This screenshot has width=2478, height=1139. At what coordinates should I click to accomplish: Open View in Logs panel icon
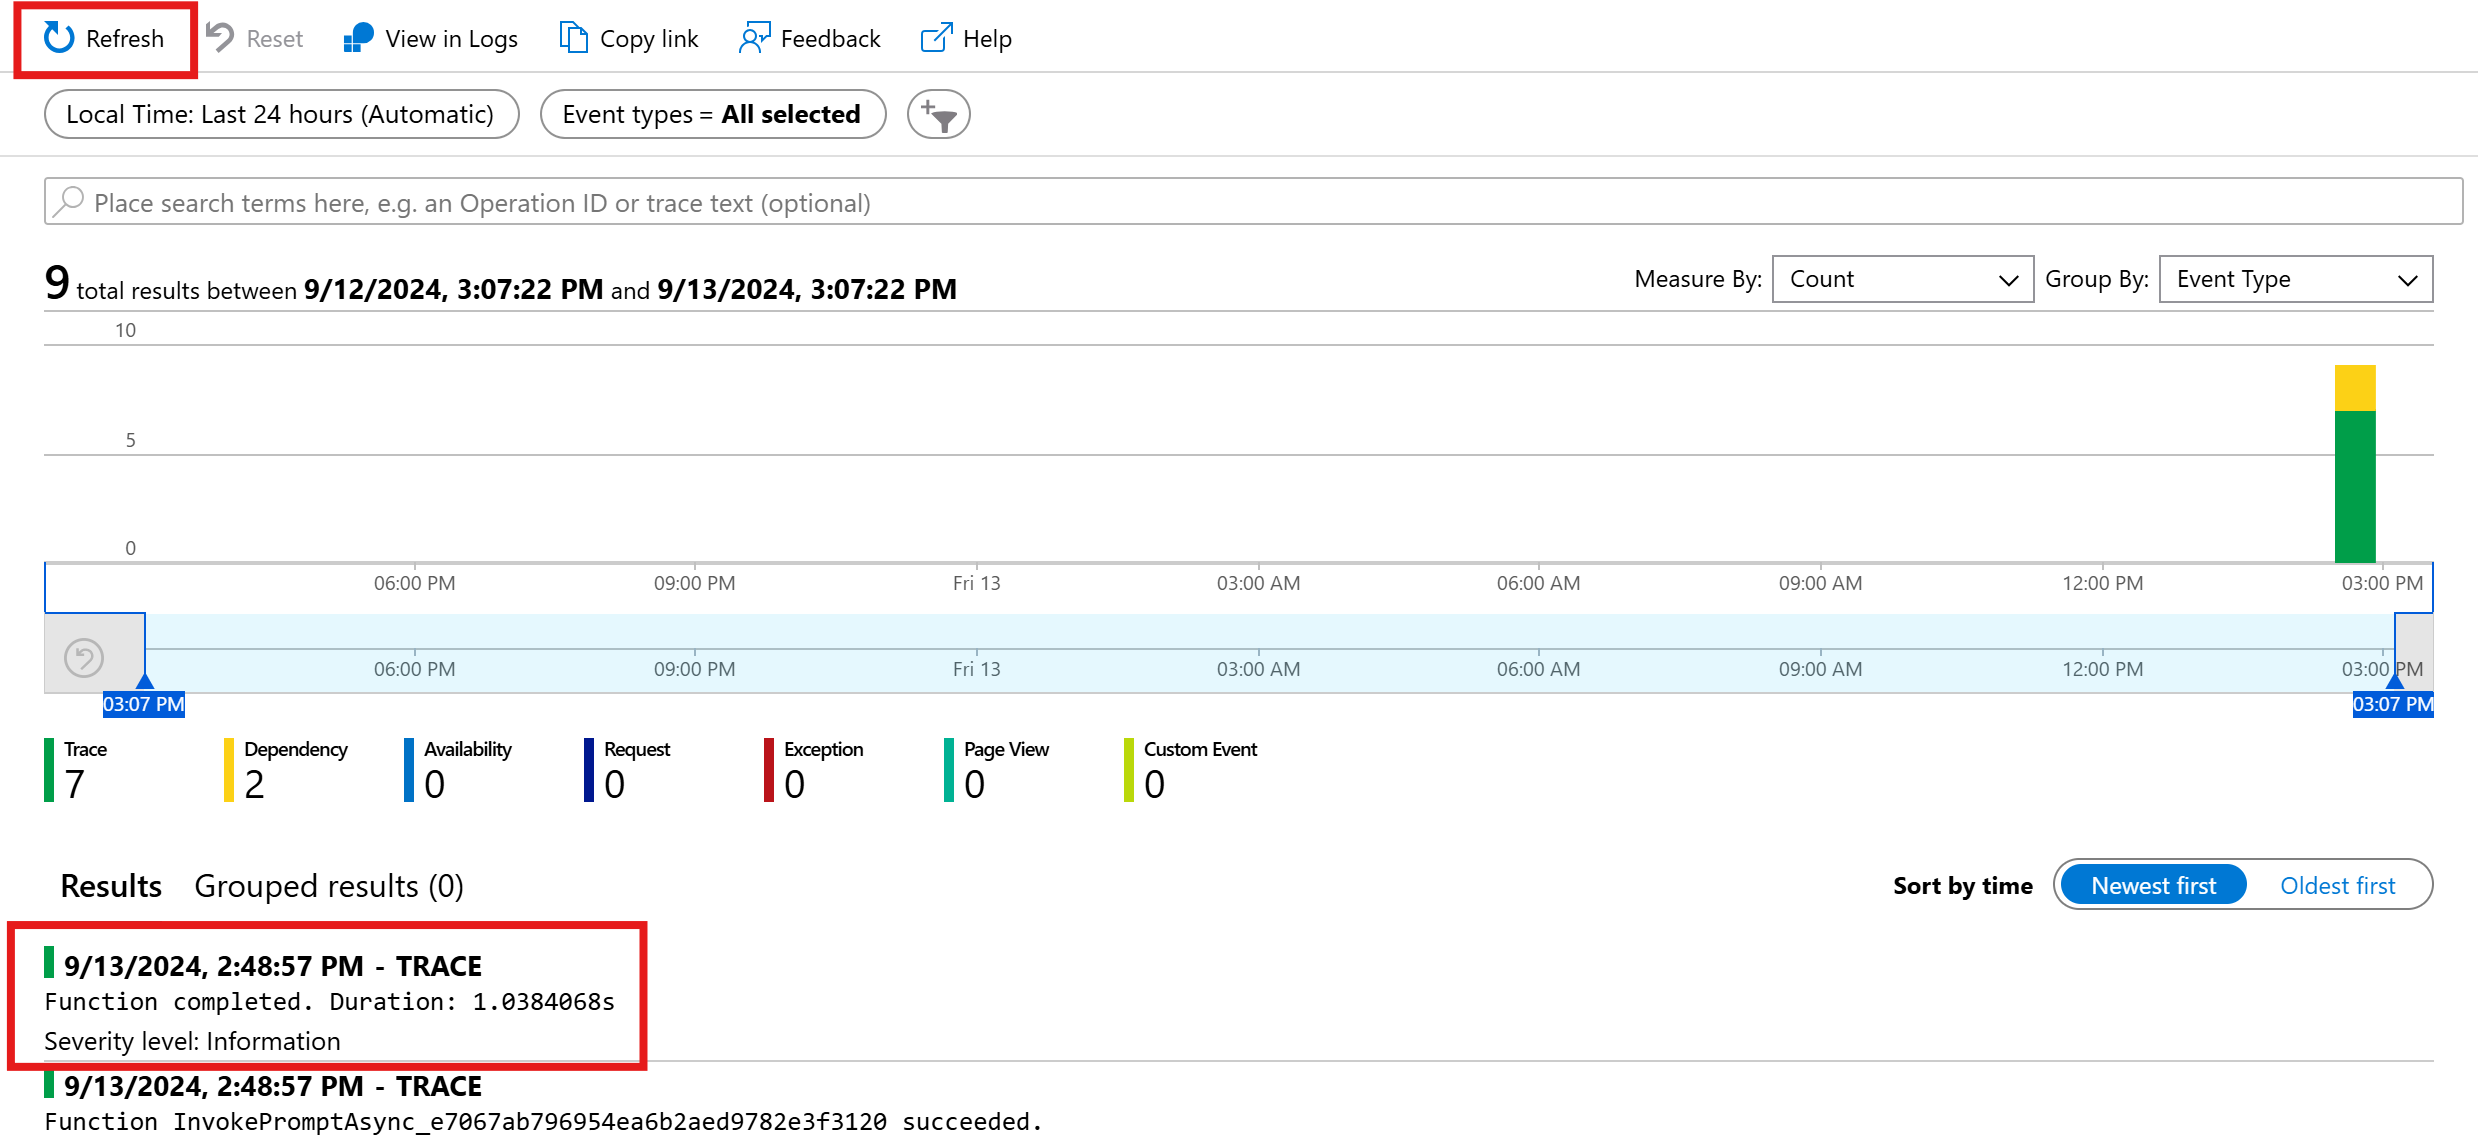tap(352, 38)
